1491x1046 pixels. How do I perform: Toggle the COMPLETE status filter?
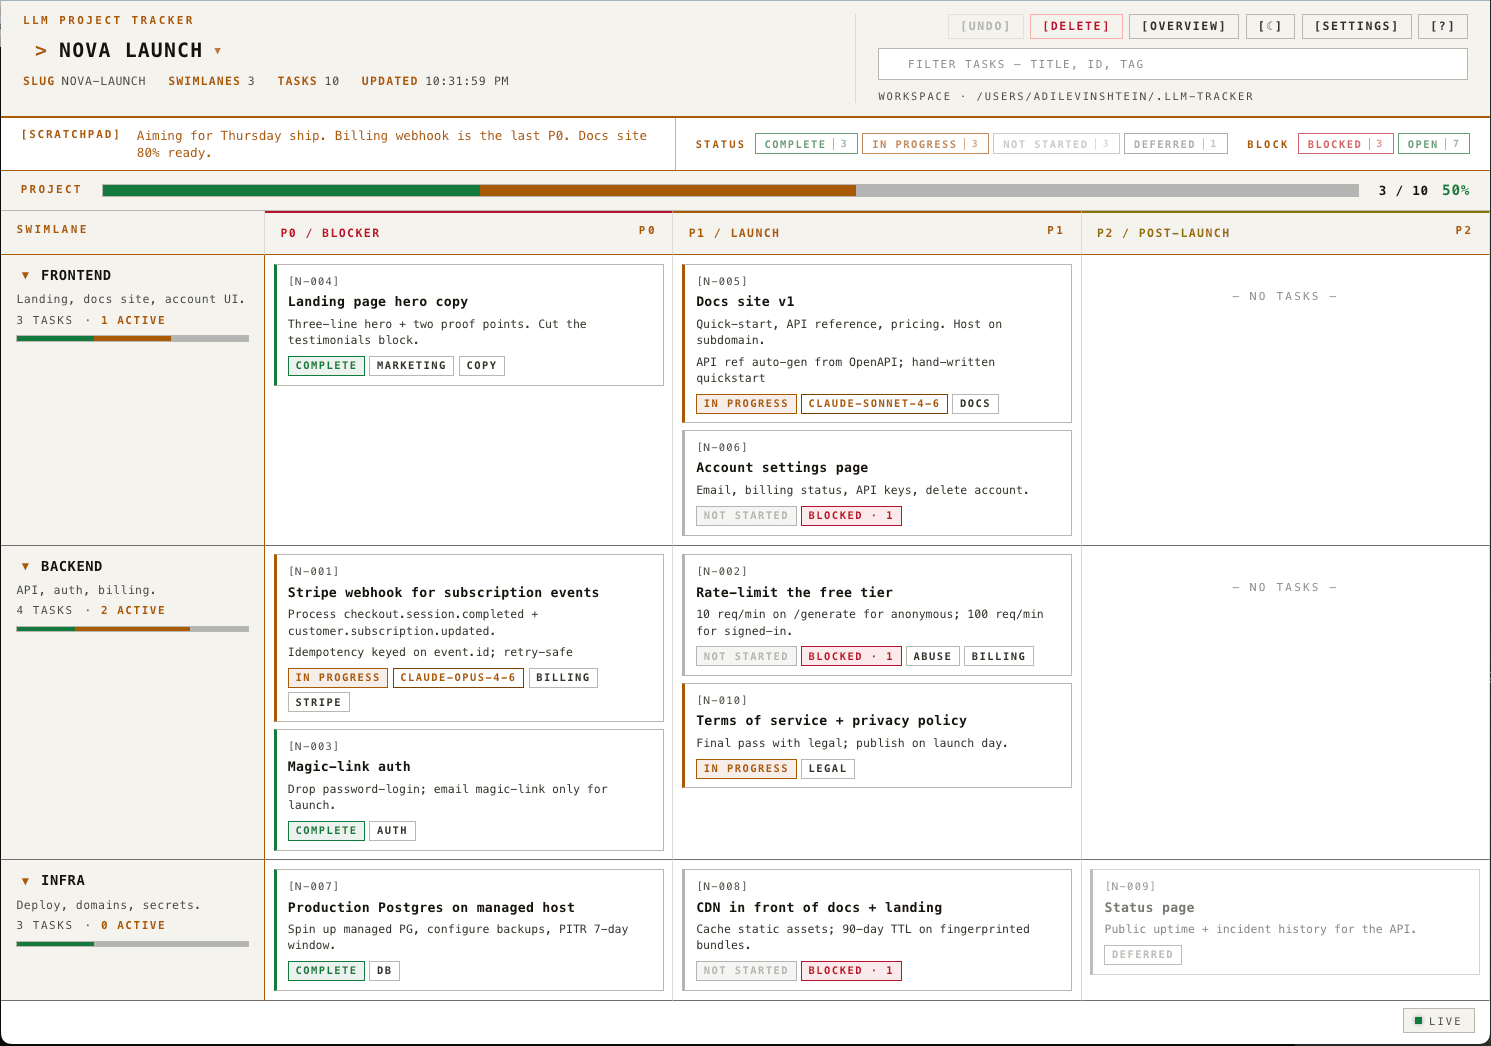click(x=807, y=143)
